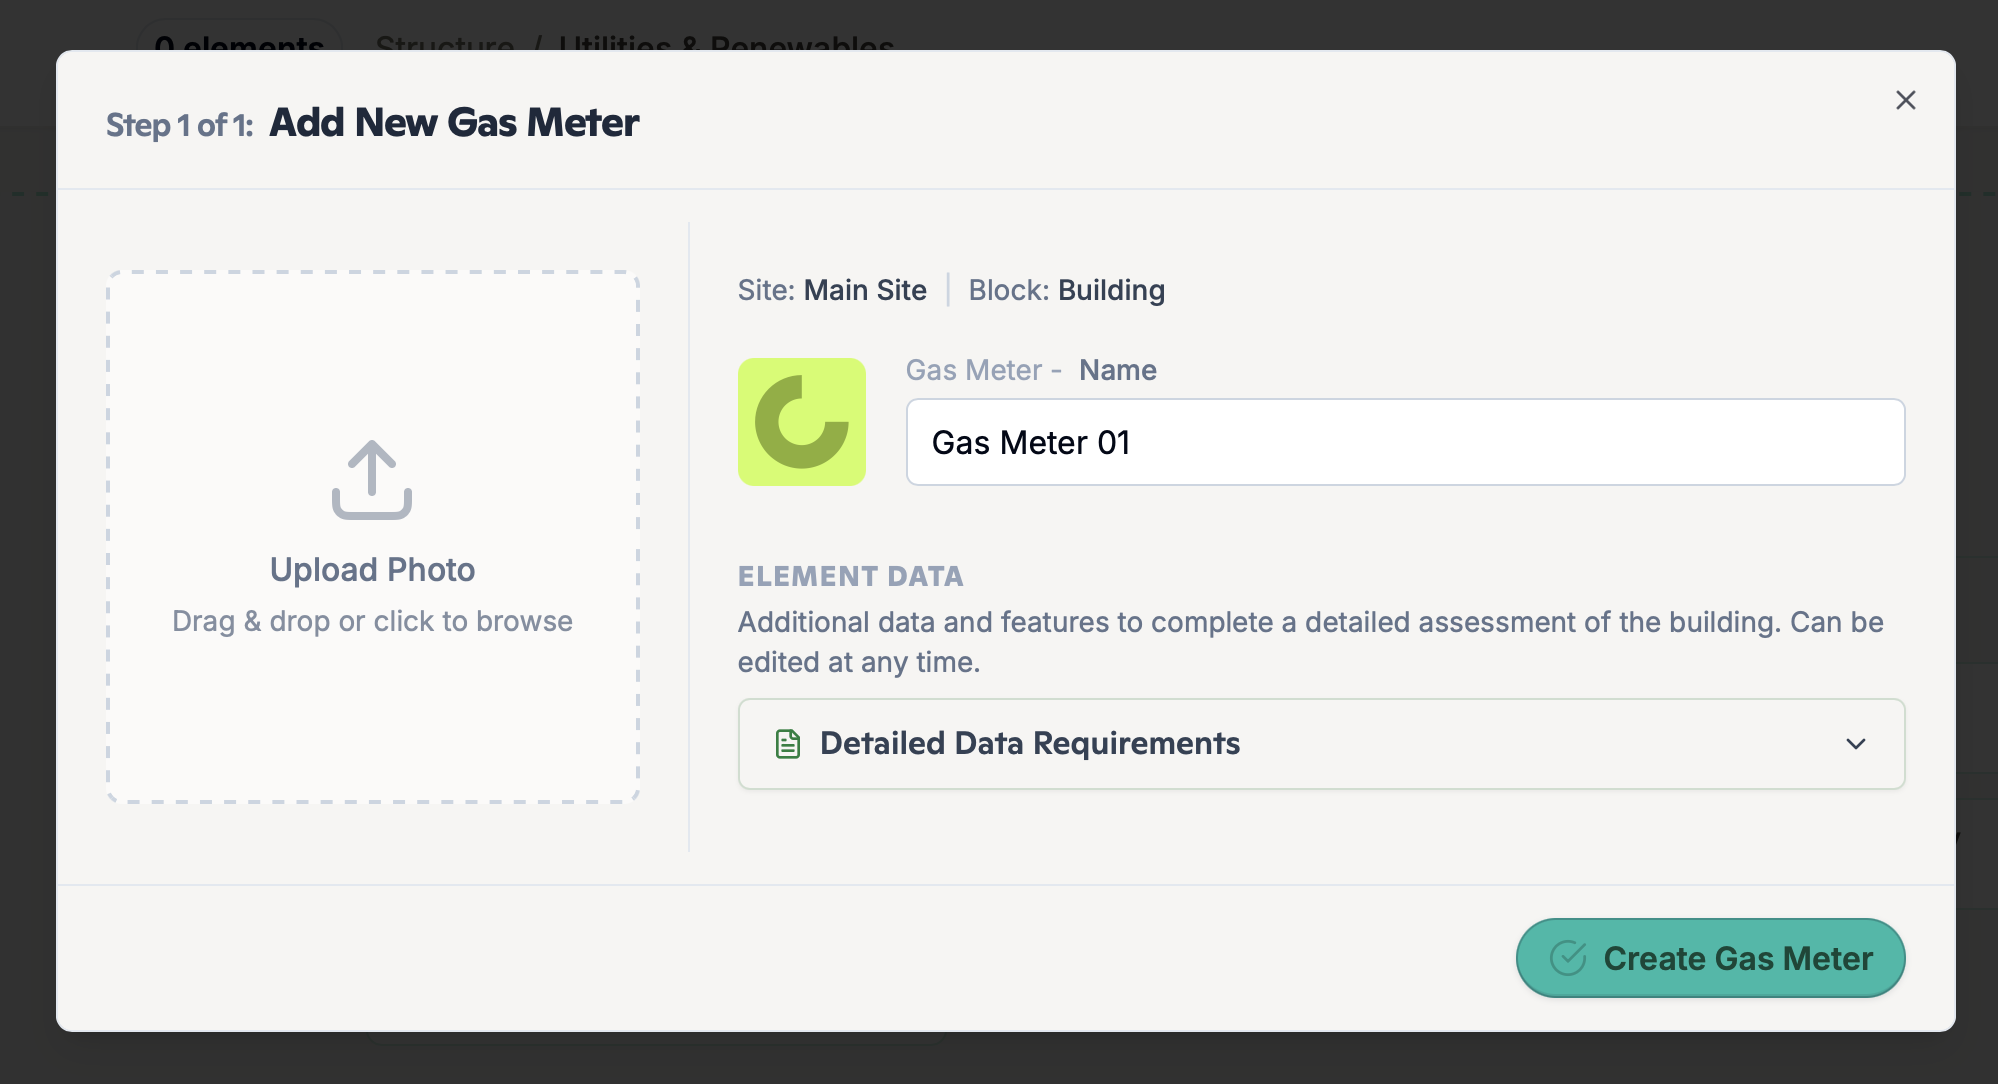1998x1084 pixels.
Task: Click the 'Gas Meter - Name' field label
Action: pyautogui.click(x=1031, y=370)
